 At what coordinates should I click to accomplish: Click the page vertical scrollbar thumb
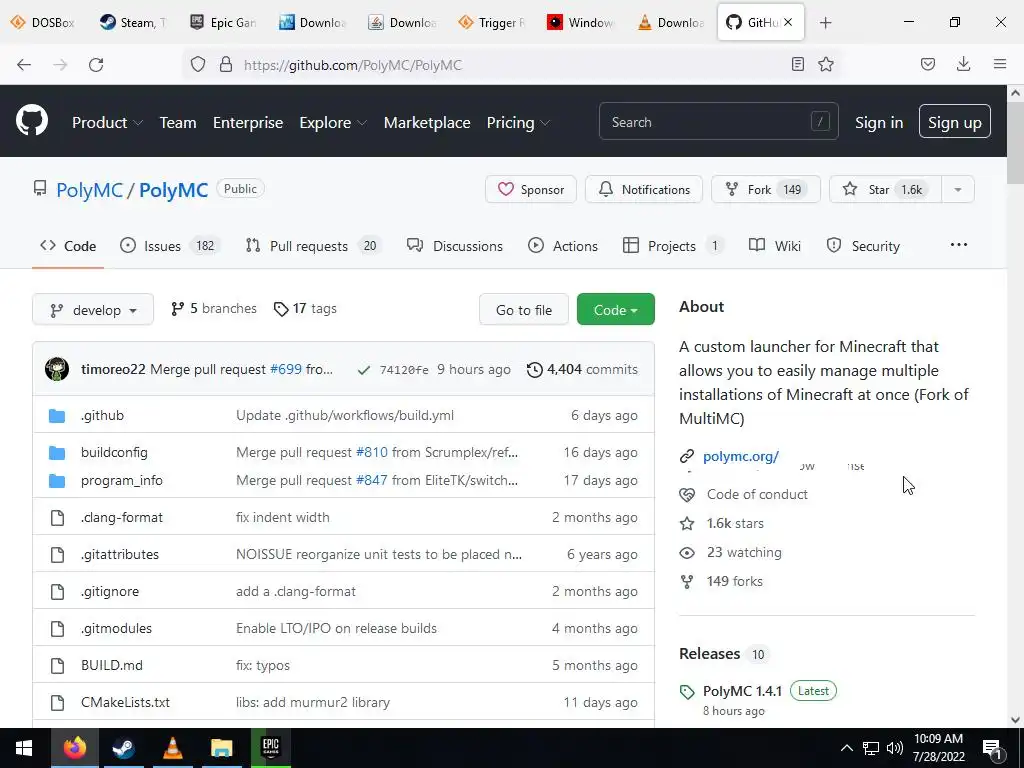coord(1015,142)
